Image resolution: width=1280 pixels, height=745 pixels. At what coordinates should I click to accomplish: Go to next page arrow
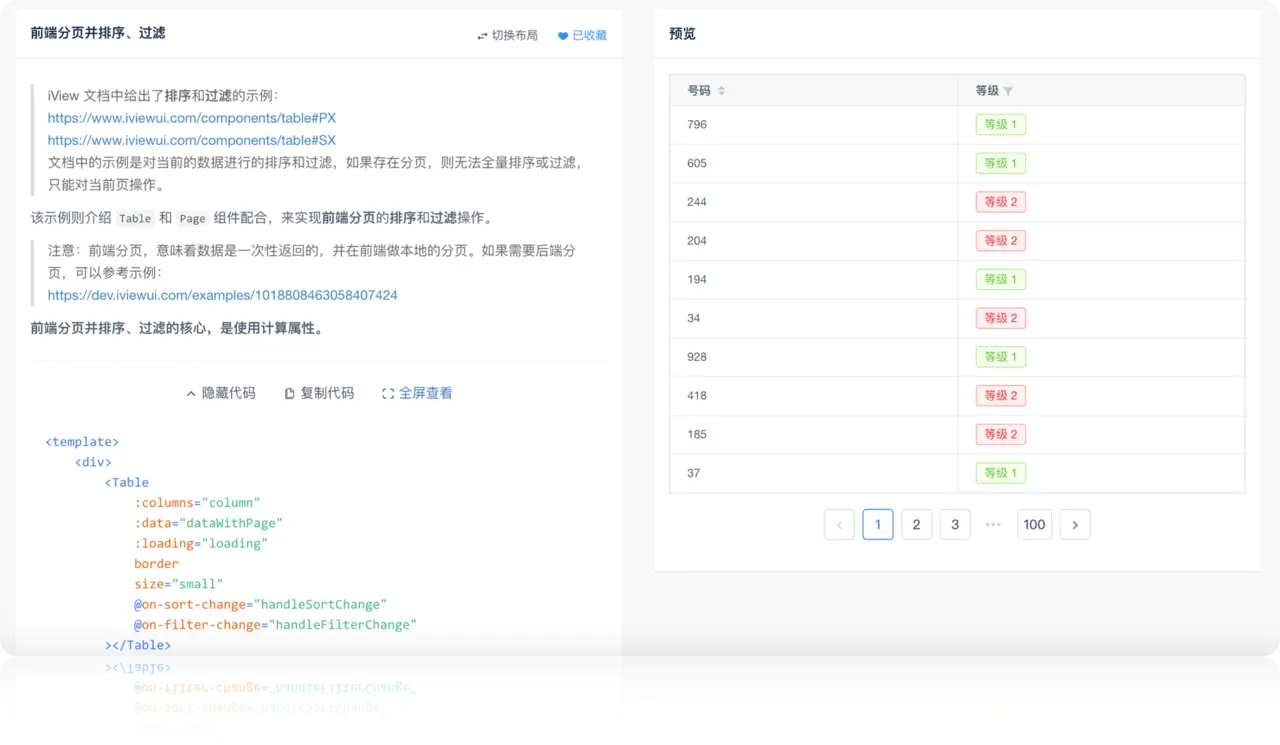coord(1075,525)
